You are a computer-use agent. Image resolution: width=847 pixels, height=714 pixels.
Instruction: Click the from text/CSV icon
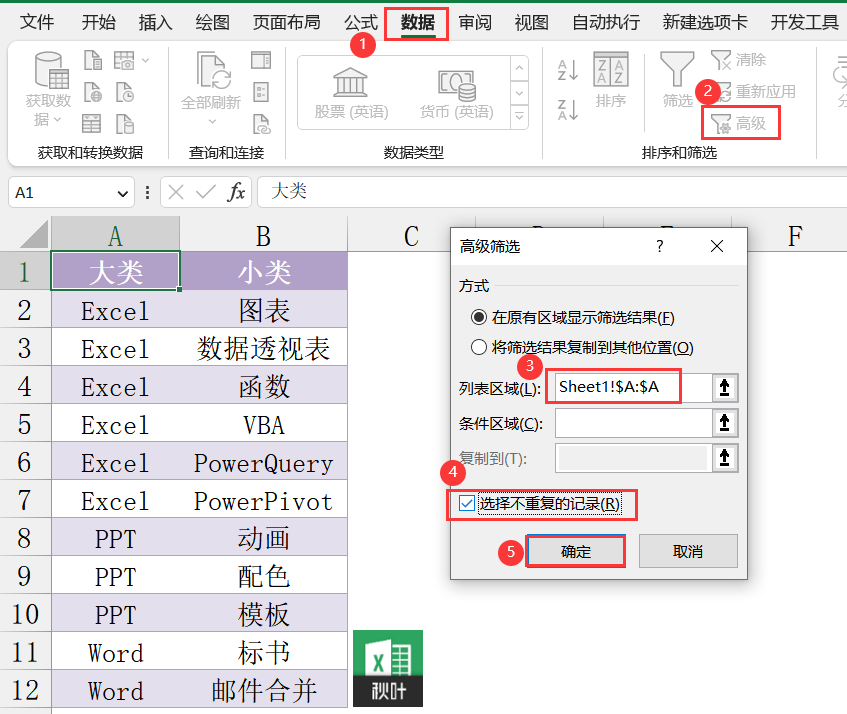[x=92, y=60]
